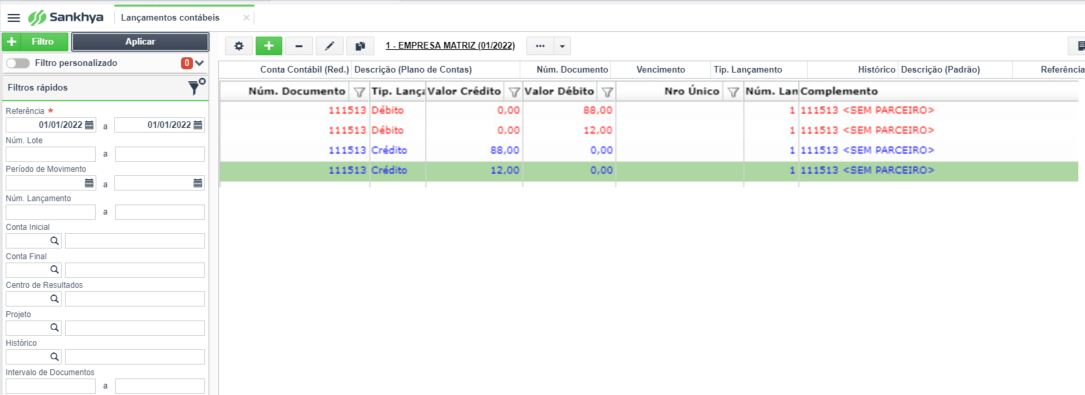This screenshot has height=395, width=1085.
Task: Select highlighted Crédito row with 12,00
Action: click(x=649, y=170)
